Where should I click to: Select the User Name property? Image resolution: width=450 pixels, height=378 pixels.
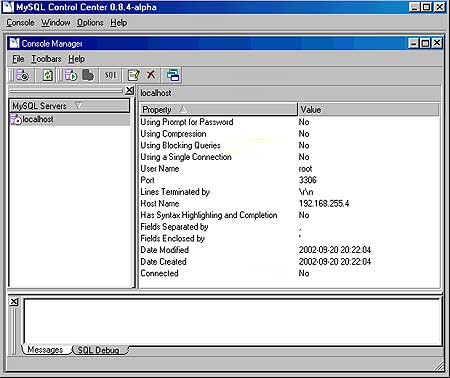(160, 169)
